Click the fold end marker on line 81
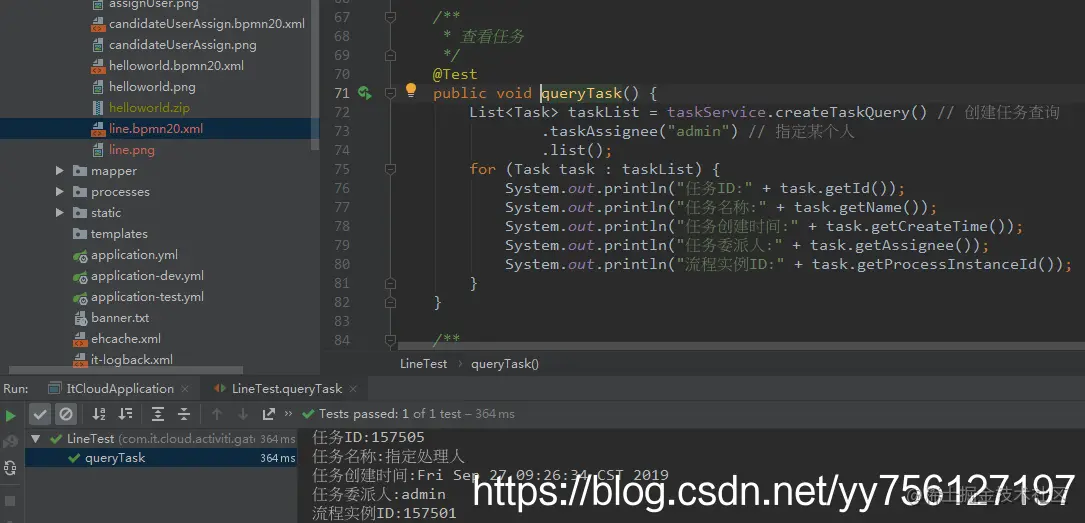This screenshot has height=523, width=1085. tap(390, 283)
